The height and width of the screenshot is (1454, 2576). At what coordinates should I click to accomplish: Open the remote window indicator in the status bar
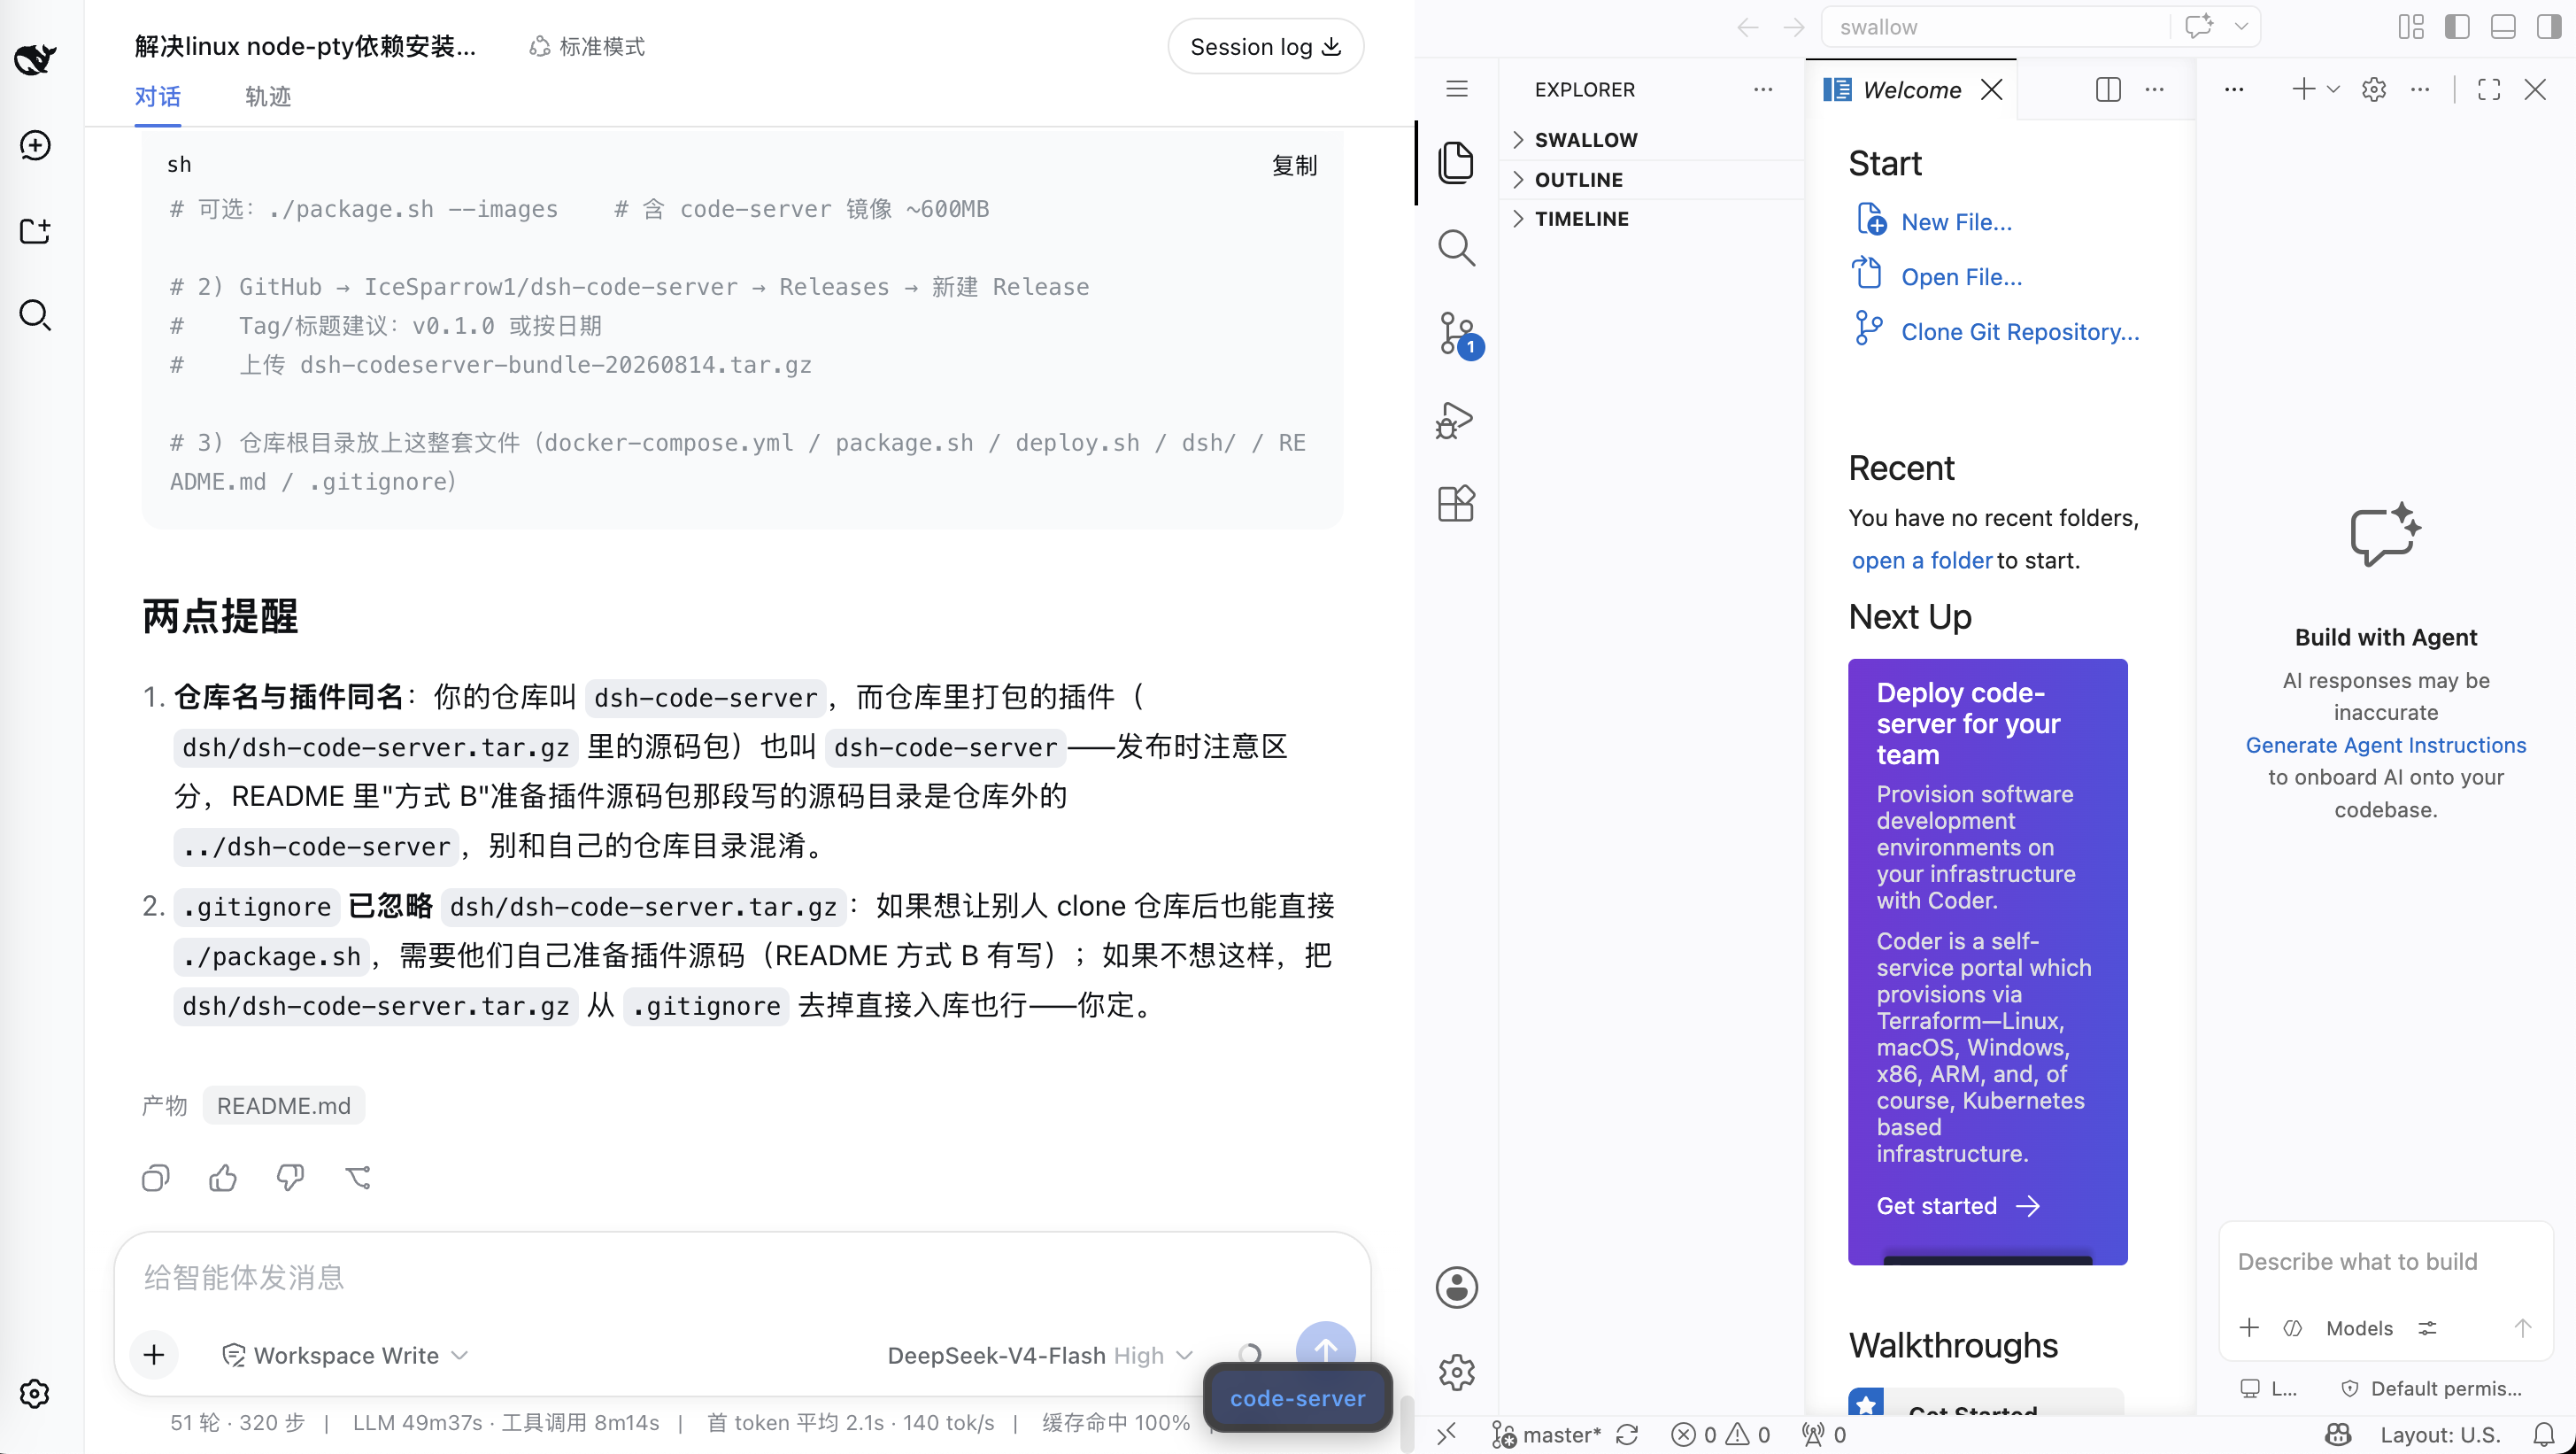[1447, 1435]
